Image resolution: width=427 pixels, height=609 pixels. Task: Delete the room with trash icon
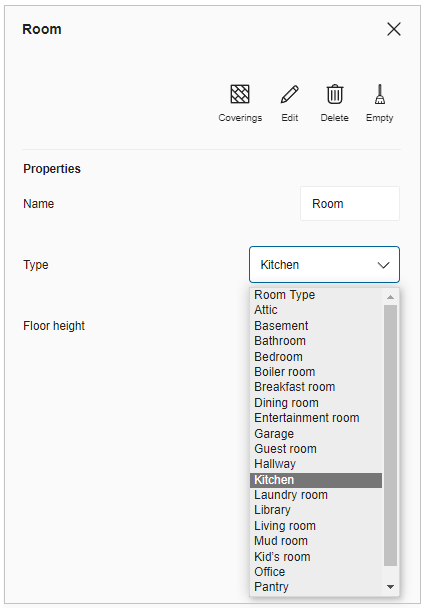(335, 94)
